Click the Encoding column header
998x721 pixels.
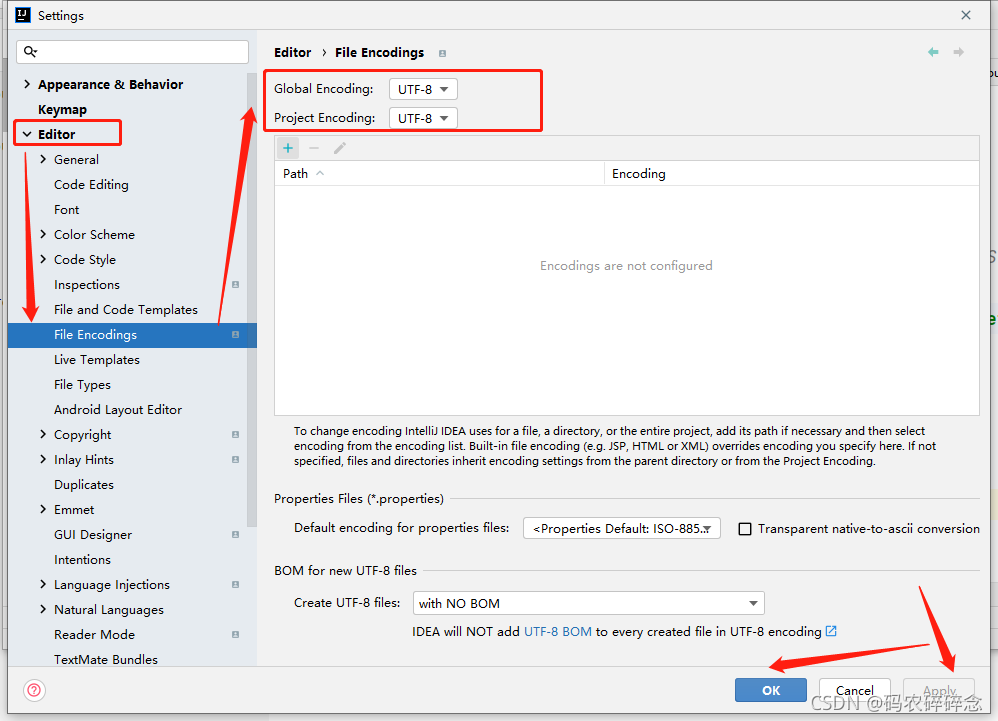pyautogui.click(x=792, y=173)
